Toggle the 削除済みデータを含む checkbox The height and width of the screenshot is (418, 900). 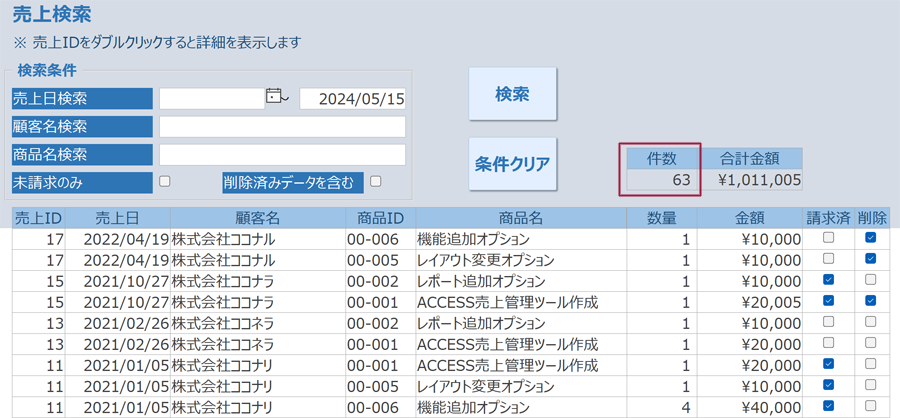[x=376, y=181]
